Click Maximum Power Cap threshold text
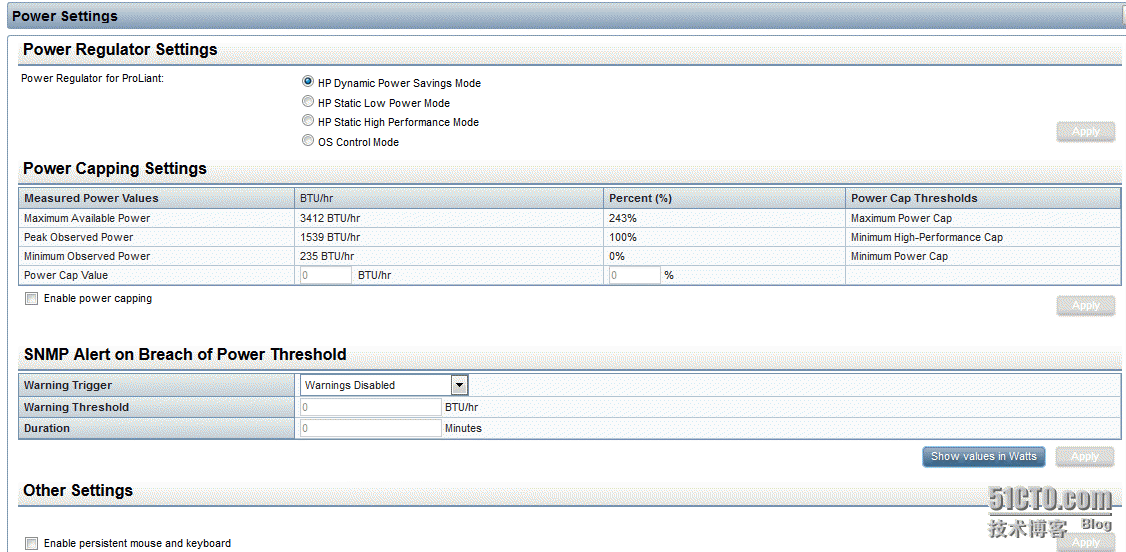 pyautogui.click(x=901, y=218)
